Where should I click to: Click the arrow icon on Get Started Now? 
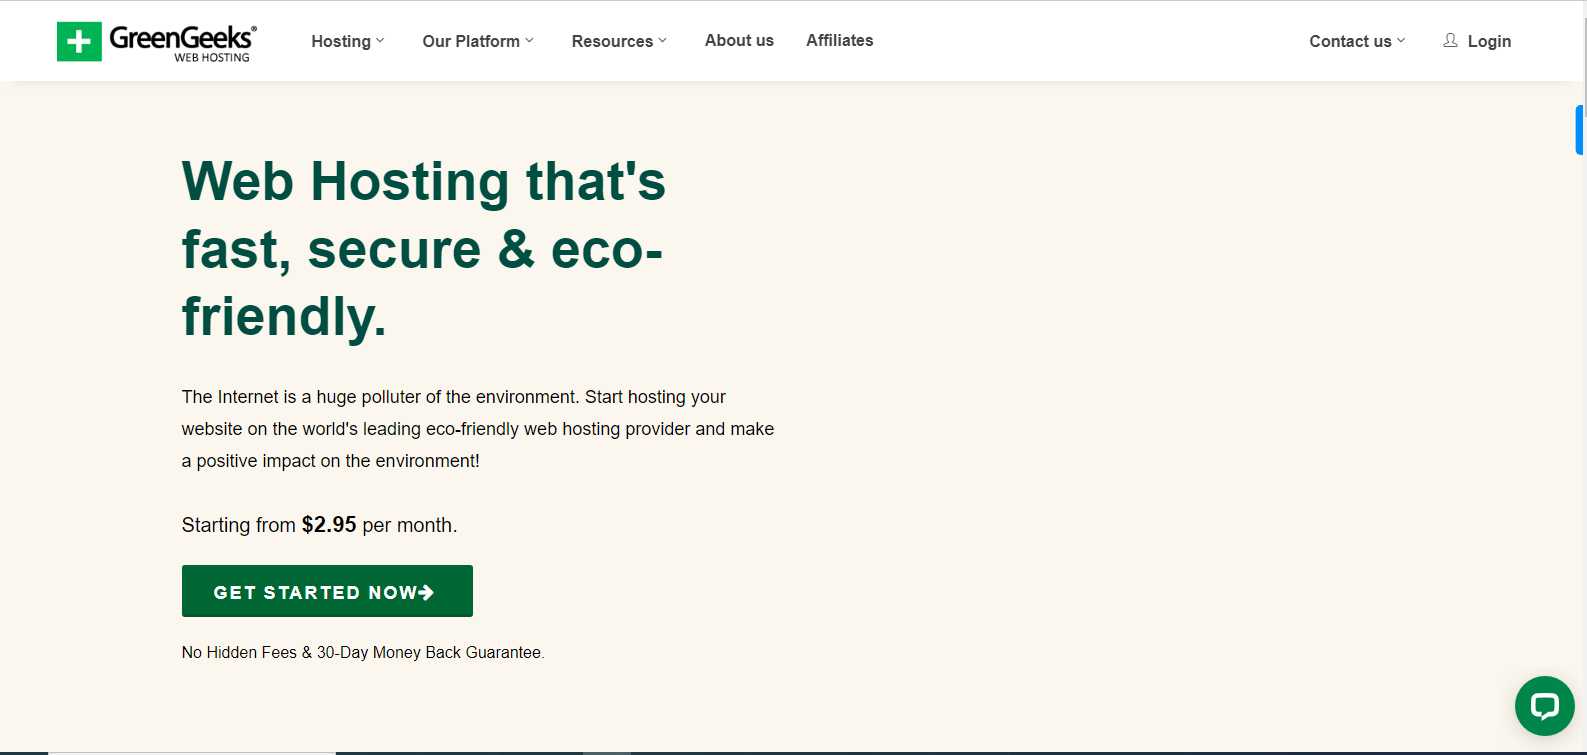pyautogui.click(x=426, y=592)
